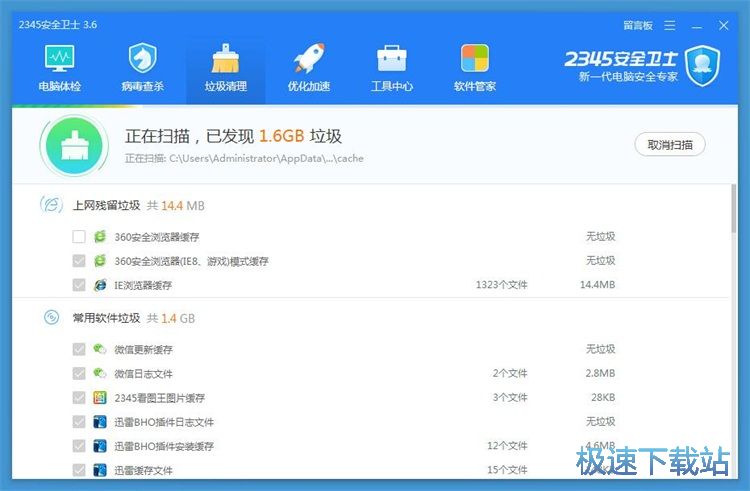Click the scan progress bar under the tabs
Viewport: 750px width, 491px height.
click(x=375, y=106)
